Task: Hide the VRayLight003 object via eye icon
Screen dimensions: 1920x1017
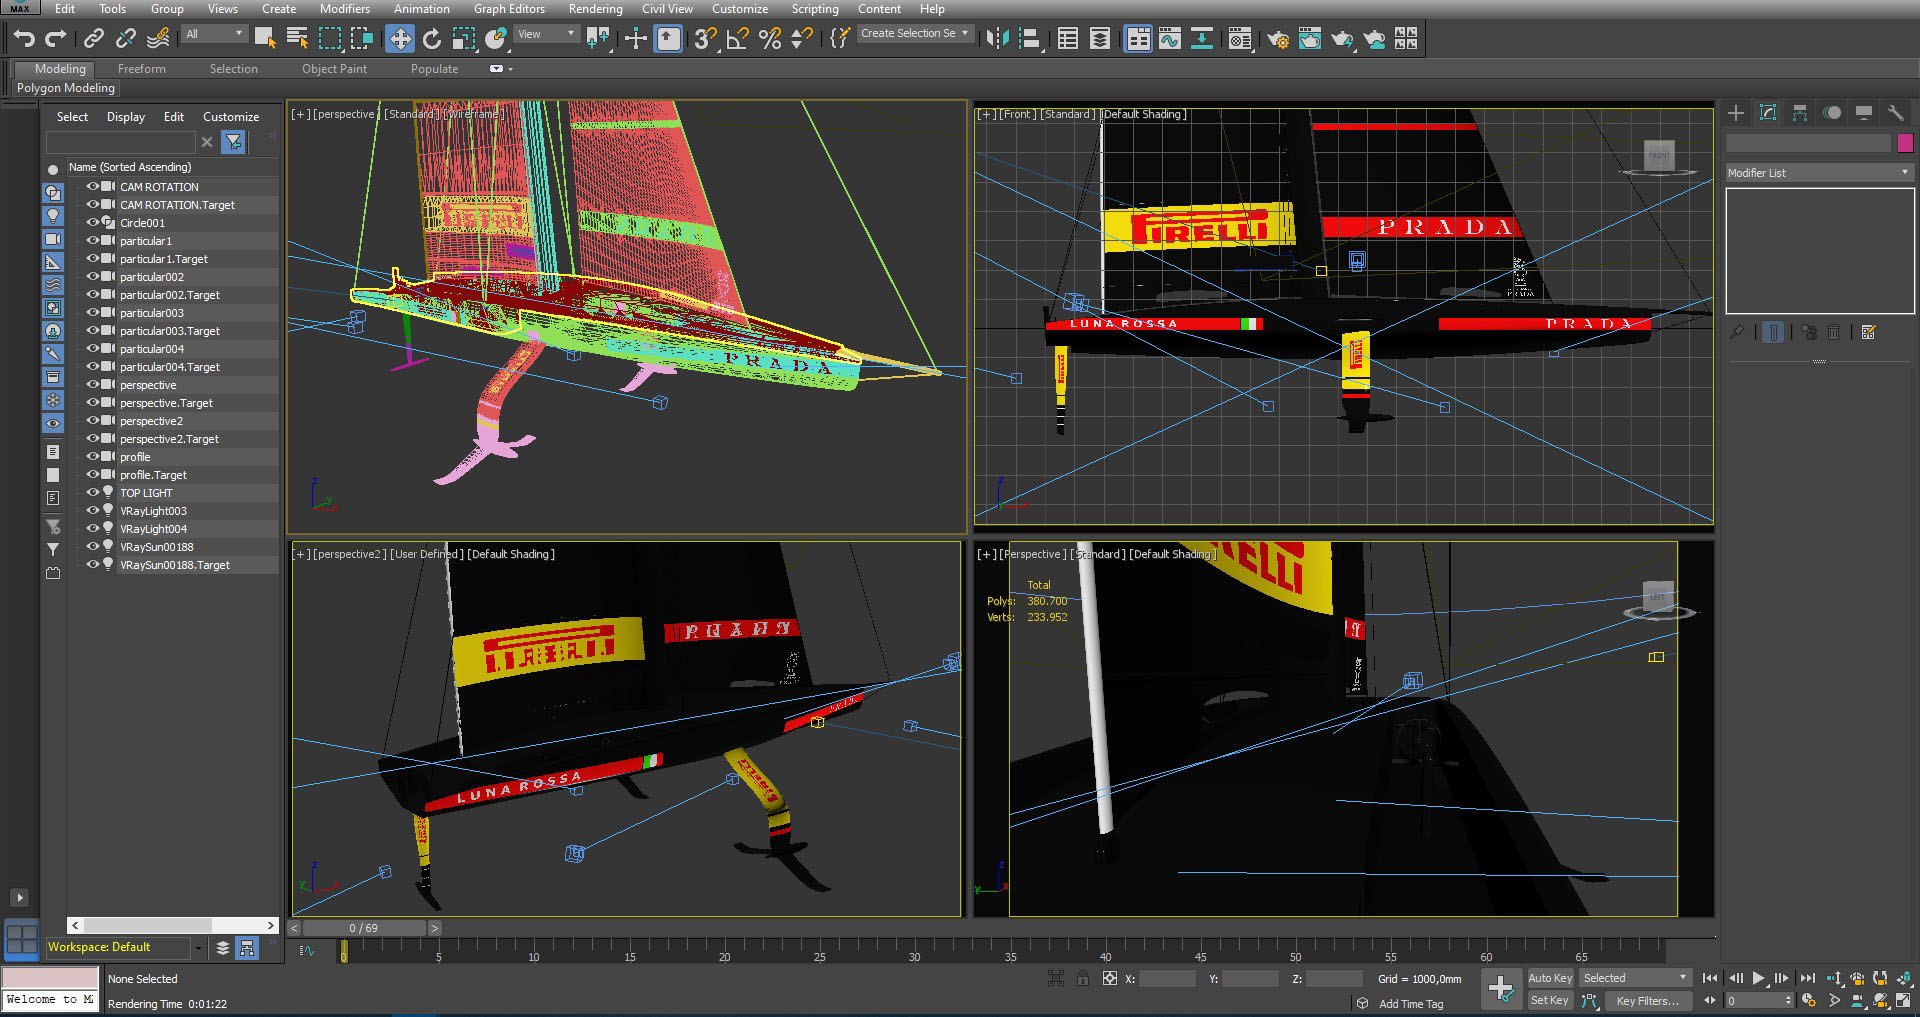Action: coord(93,511)
